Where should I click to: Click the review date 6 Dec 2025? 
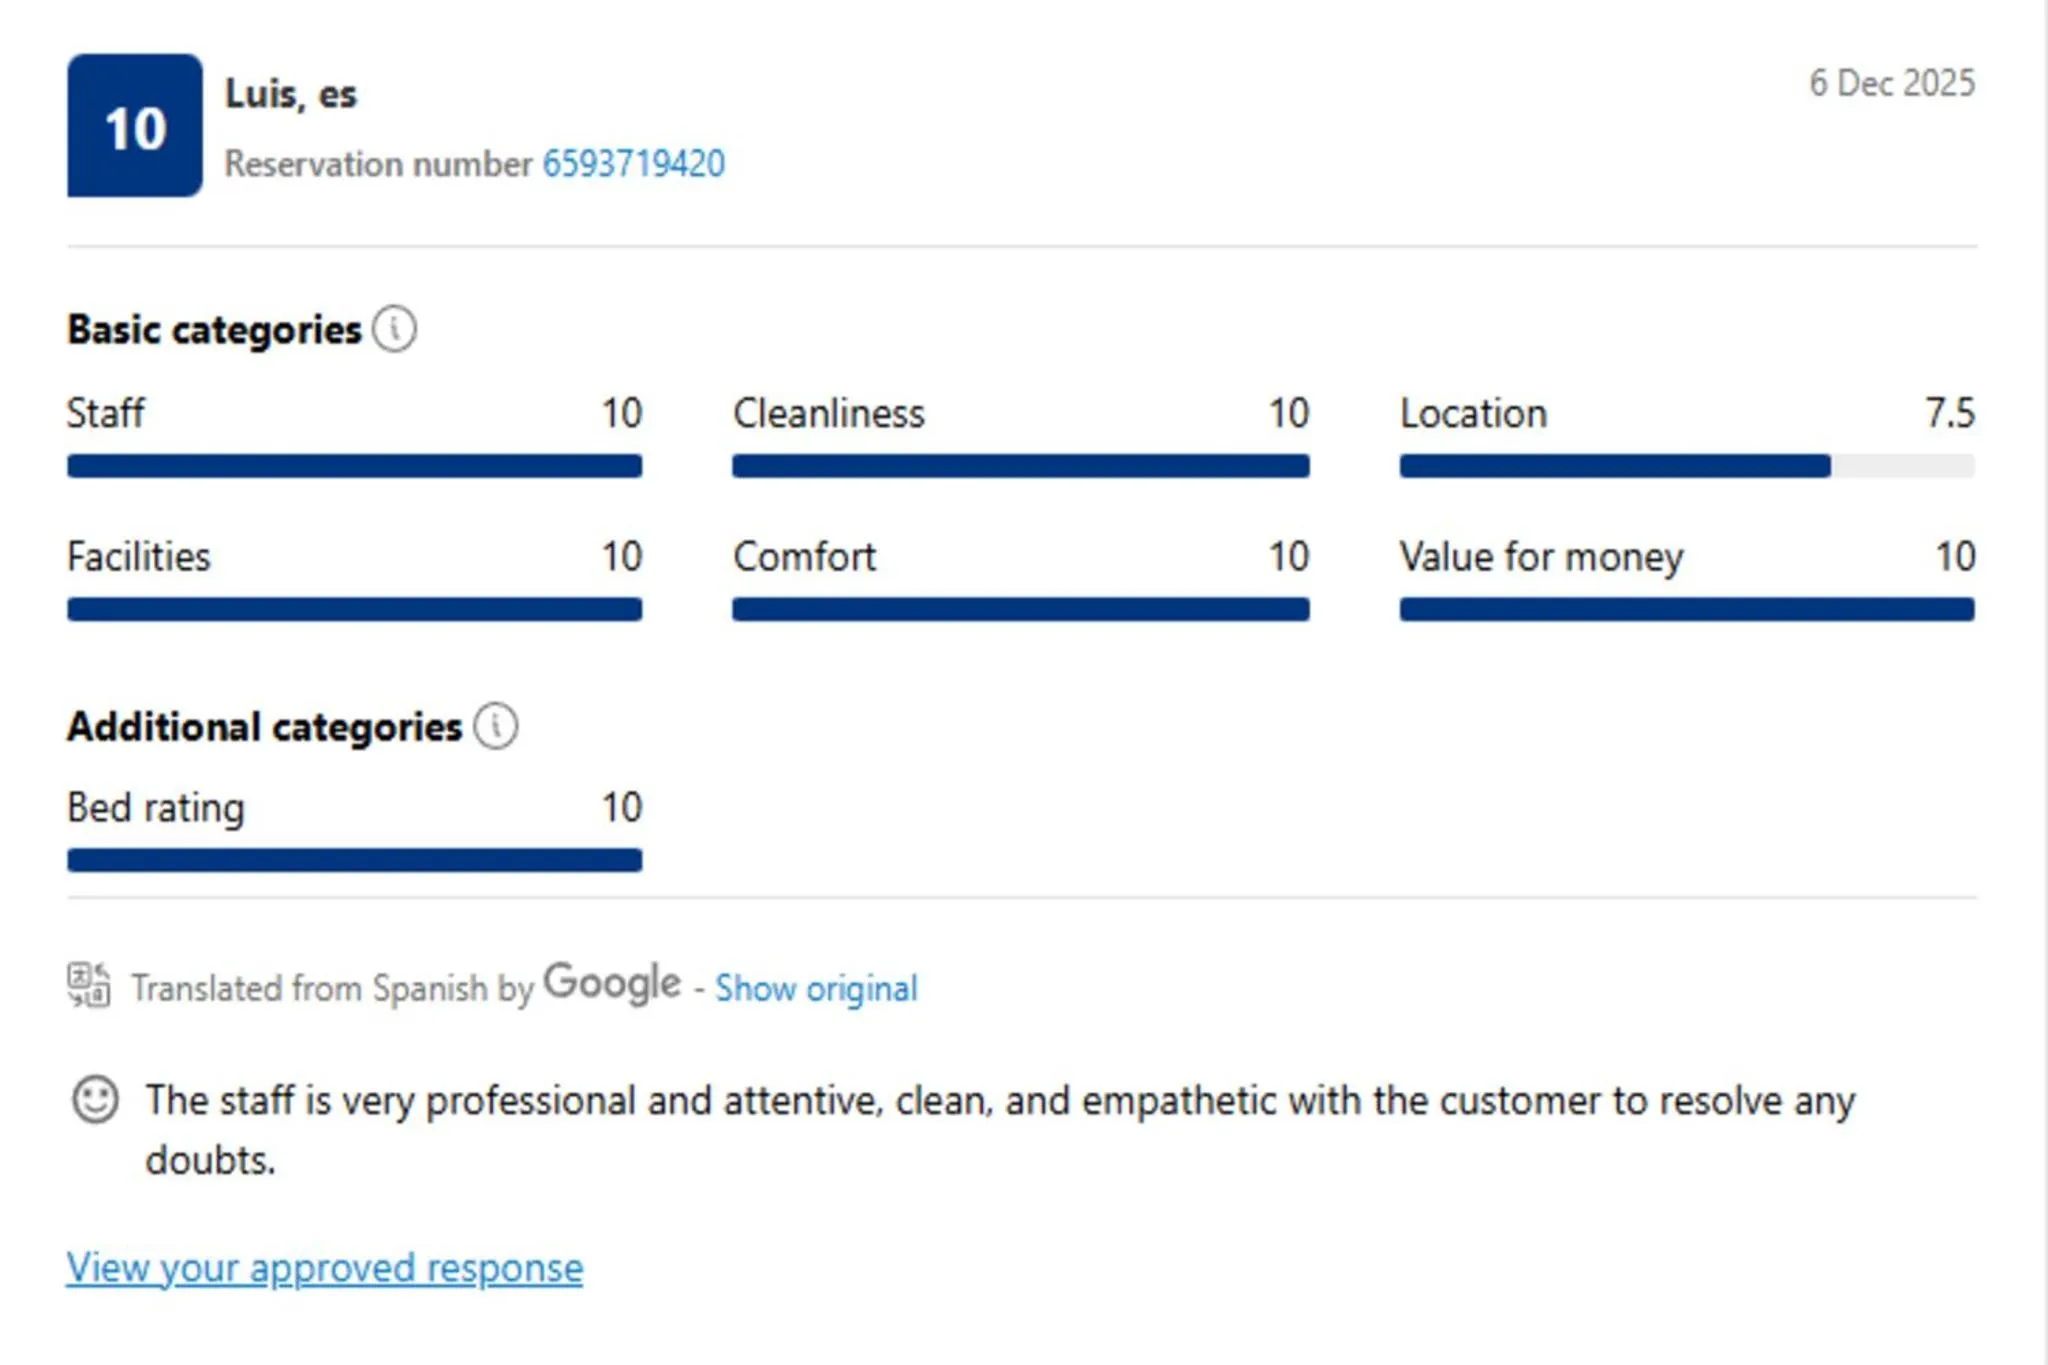1891,83
